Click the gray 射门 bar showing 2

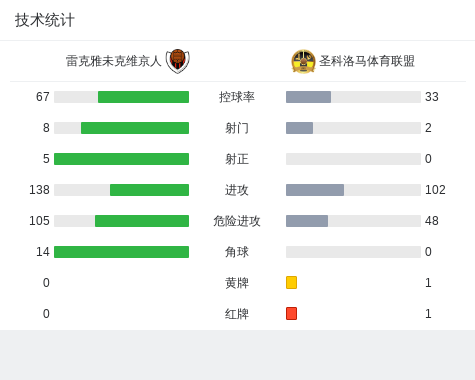coord(299,128)
